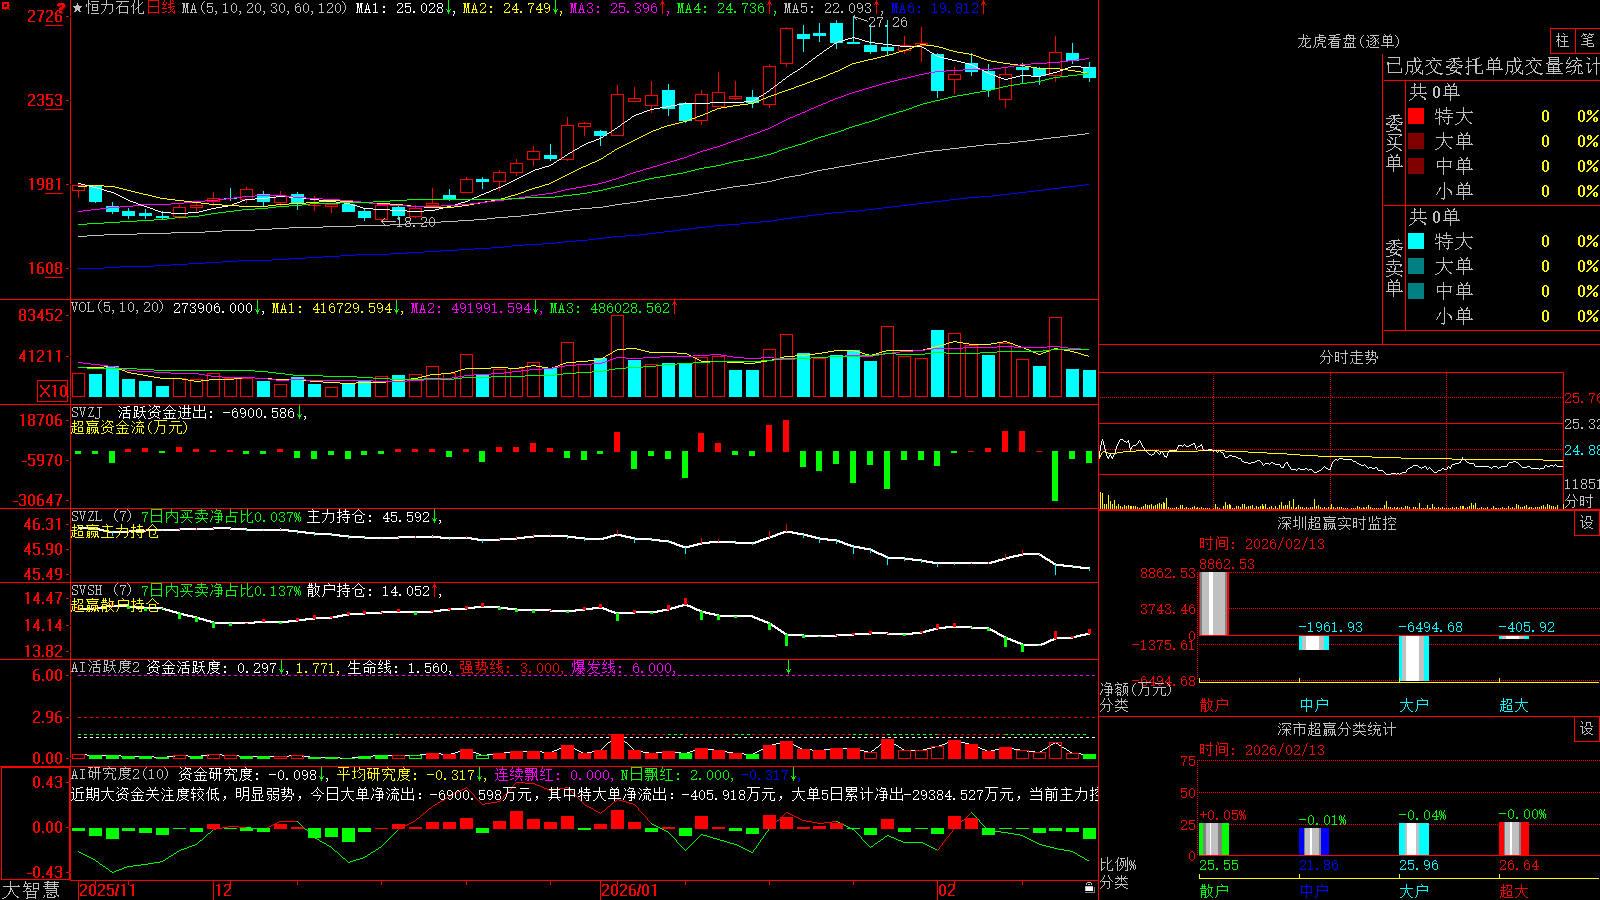Click the 18.20 low price annotation

416,222
